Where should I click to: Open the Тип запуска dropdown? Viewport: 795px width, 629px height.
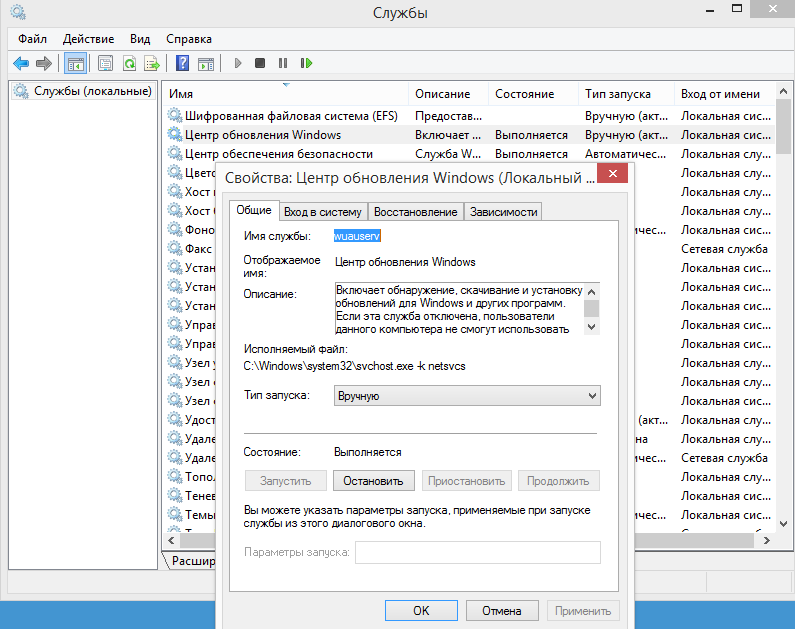(467, 396)
